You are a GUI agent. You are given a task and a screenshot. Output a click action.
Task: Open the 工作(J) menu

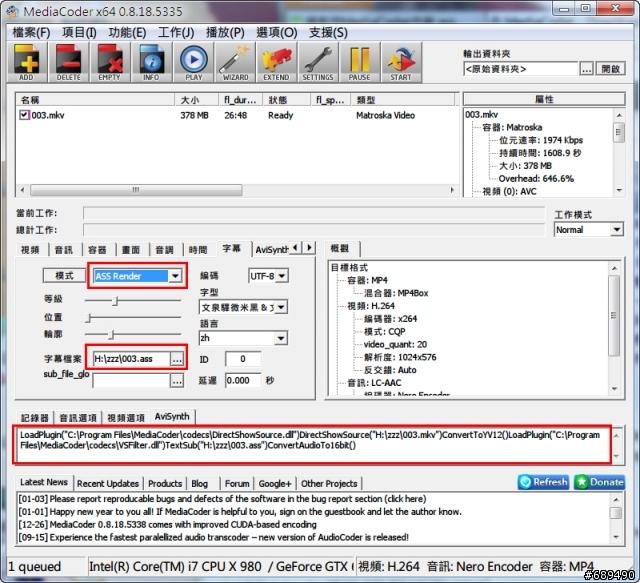(x=176, y=32)
